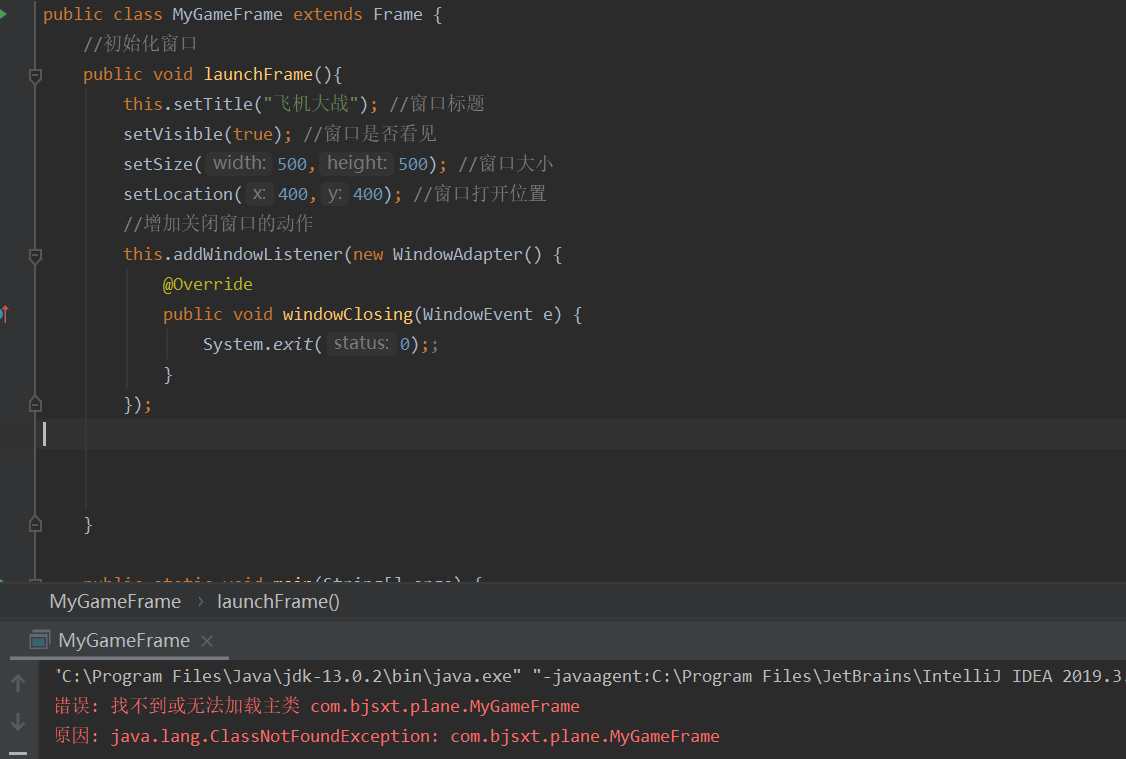
Task: Click the "width:" parameter hint in setSize
Action: [x=240, y=163]
